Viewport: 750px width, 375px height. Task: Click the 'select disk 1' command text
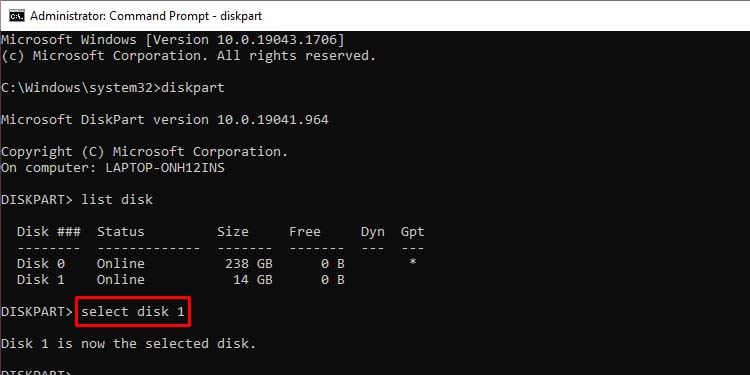[132, 312]
